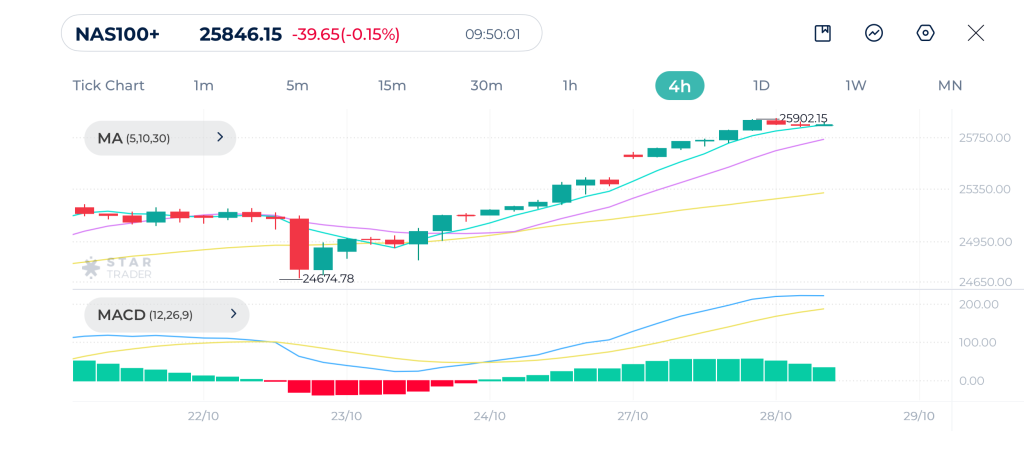Image resolution: width=1024 pixels, height=451 pixels.
Task: Select the 5m timeframe
Action: tap(297, 86)
